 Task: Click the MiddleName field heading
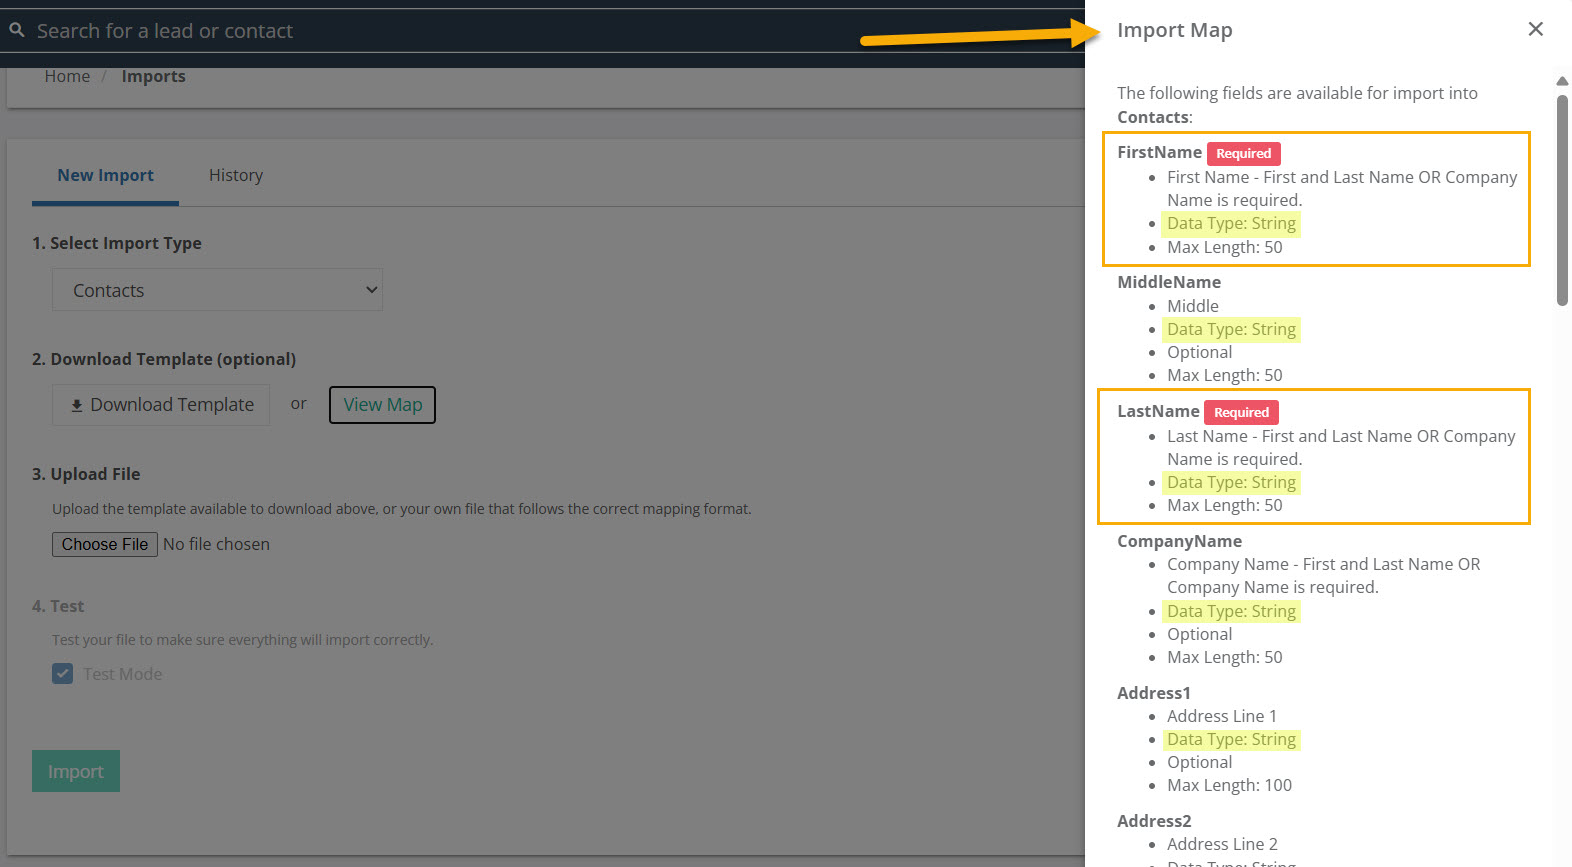[1169, 282]
